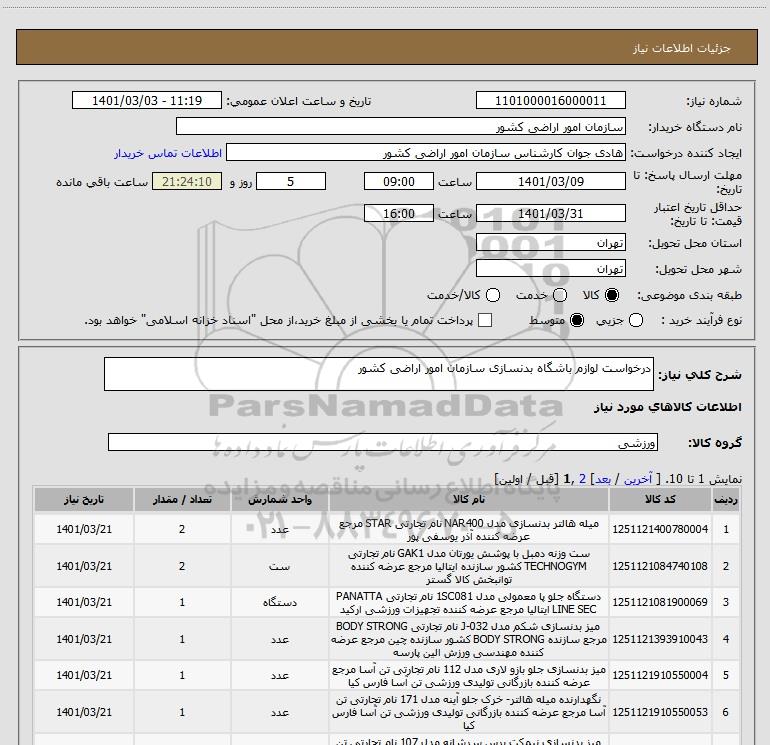Click the کد کالا column header

click(x=660, y=499)
